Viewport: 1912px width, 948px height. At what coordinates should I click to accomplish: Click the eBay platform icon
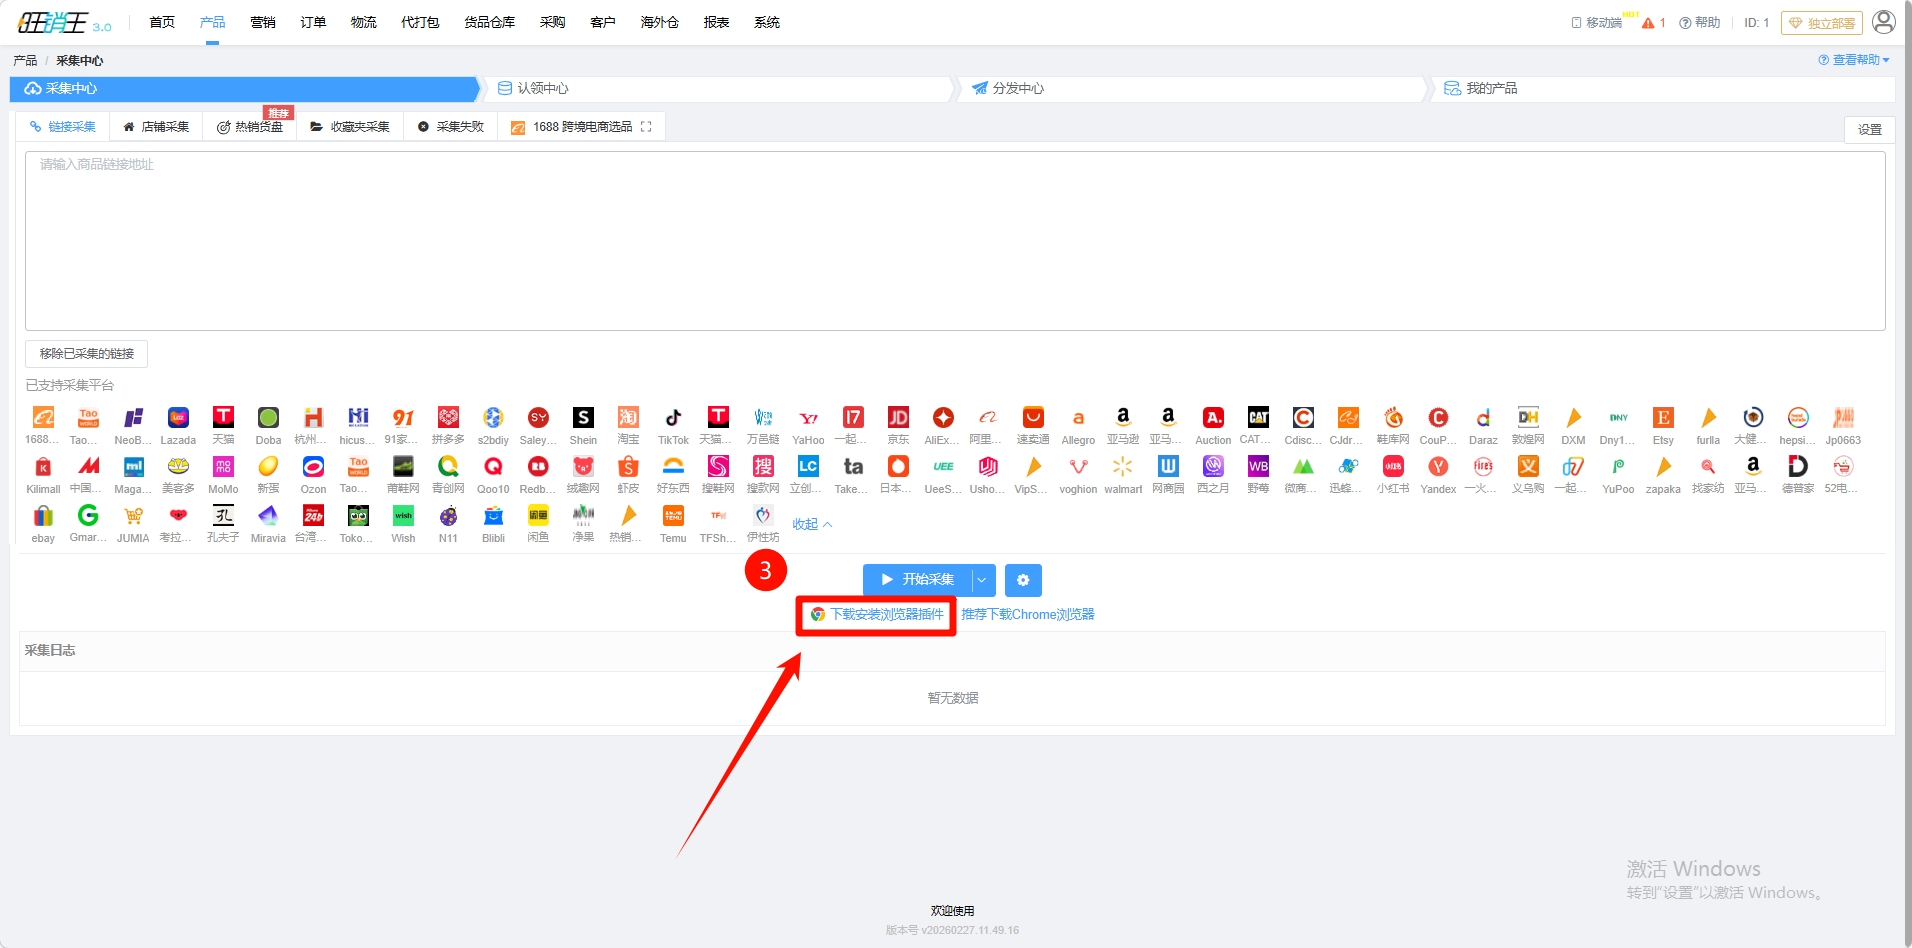[x=43, y=516]
